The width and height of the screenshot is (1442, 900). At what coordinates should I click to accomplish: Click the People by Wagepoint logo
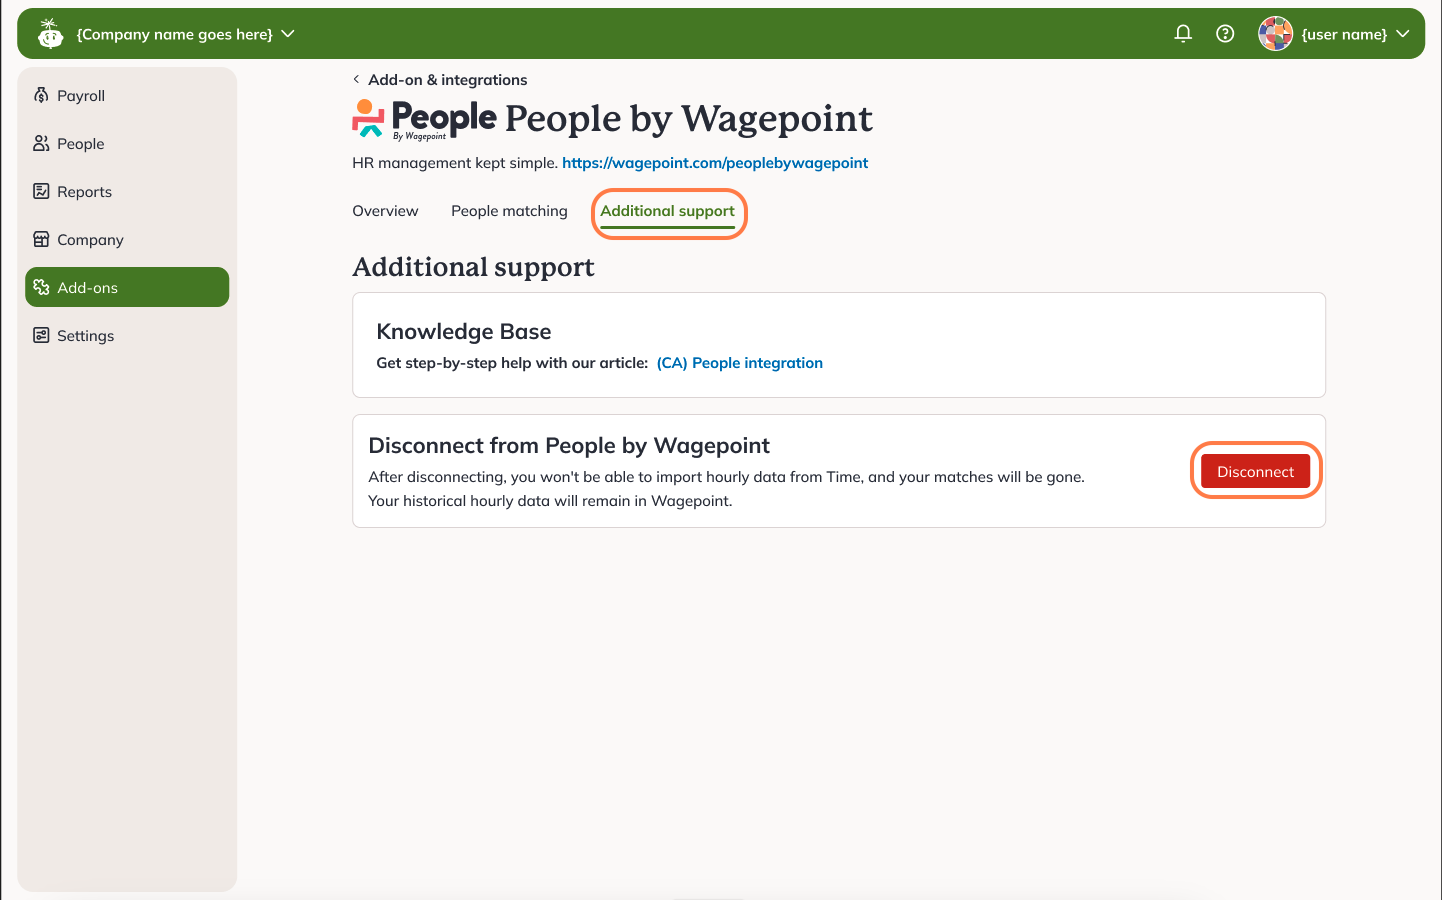pyautogui.click(x=424, y=119)
